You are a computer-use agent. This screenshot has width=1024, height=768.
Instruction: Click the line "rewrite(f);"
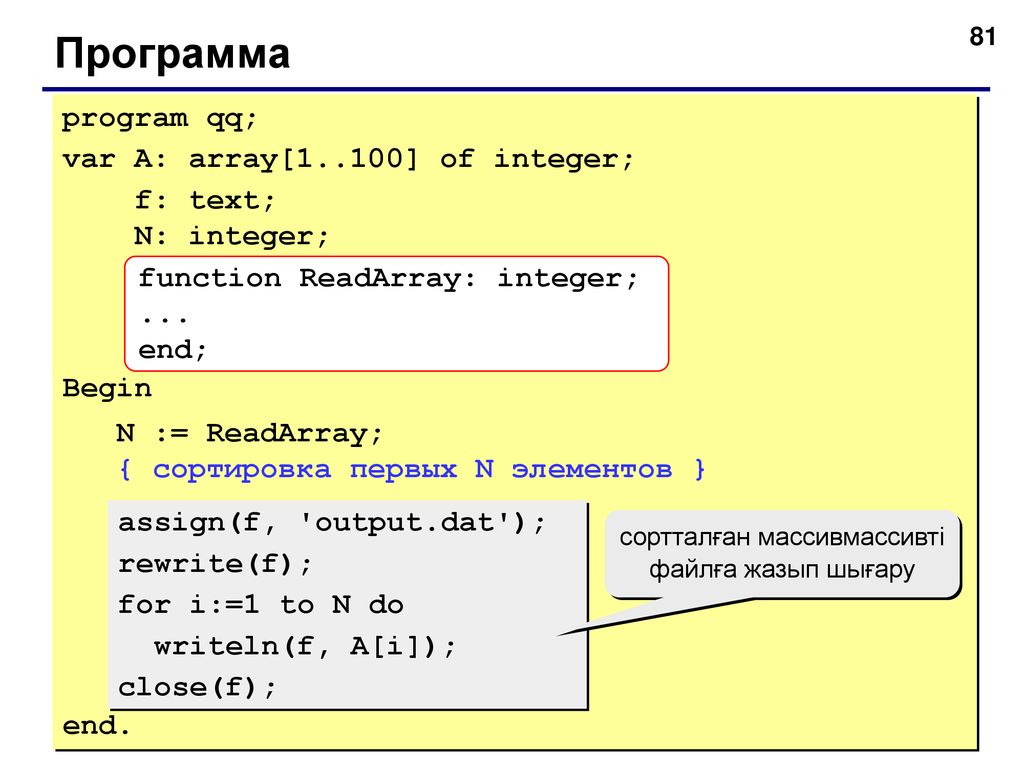click(x=215, y=564)
